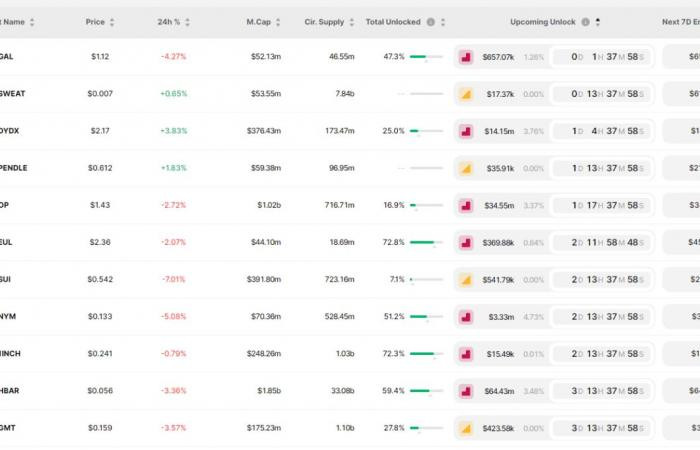Click the EUL 72.8% unlocked progress bar
Image resolution: width=700 pixels, height=450 pixels.
coord(427,242)
